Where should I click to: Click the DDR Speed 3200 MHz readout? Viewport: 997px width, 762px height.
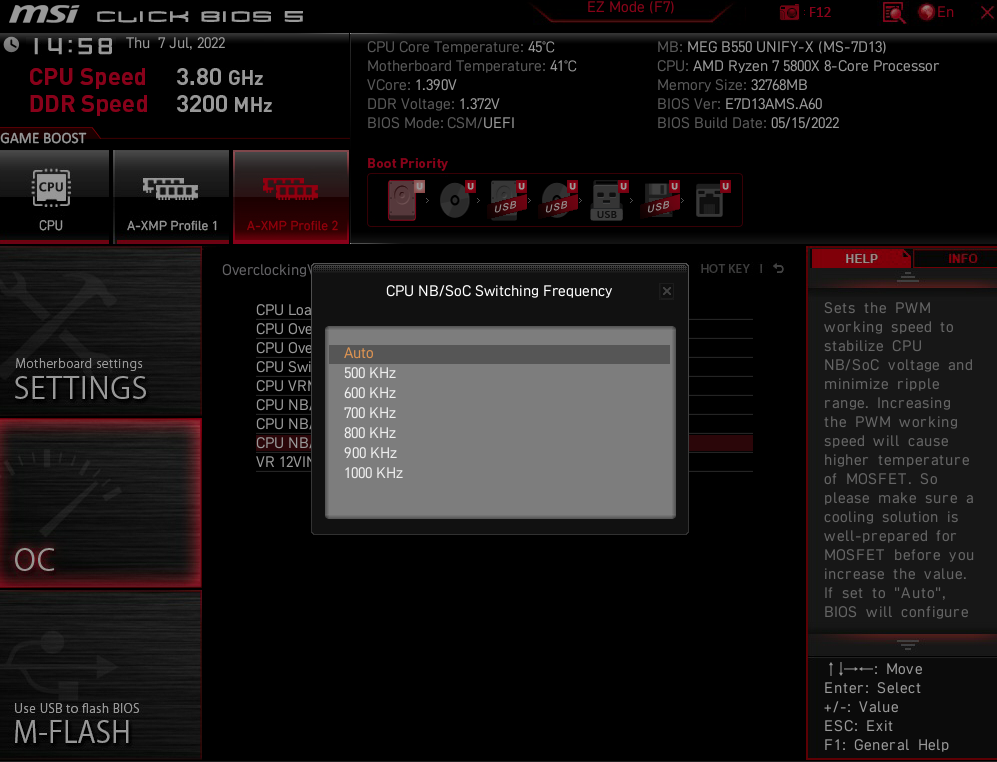(151, 104)
